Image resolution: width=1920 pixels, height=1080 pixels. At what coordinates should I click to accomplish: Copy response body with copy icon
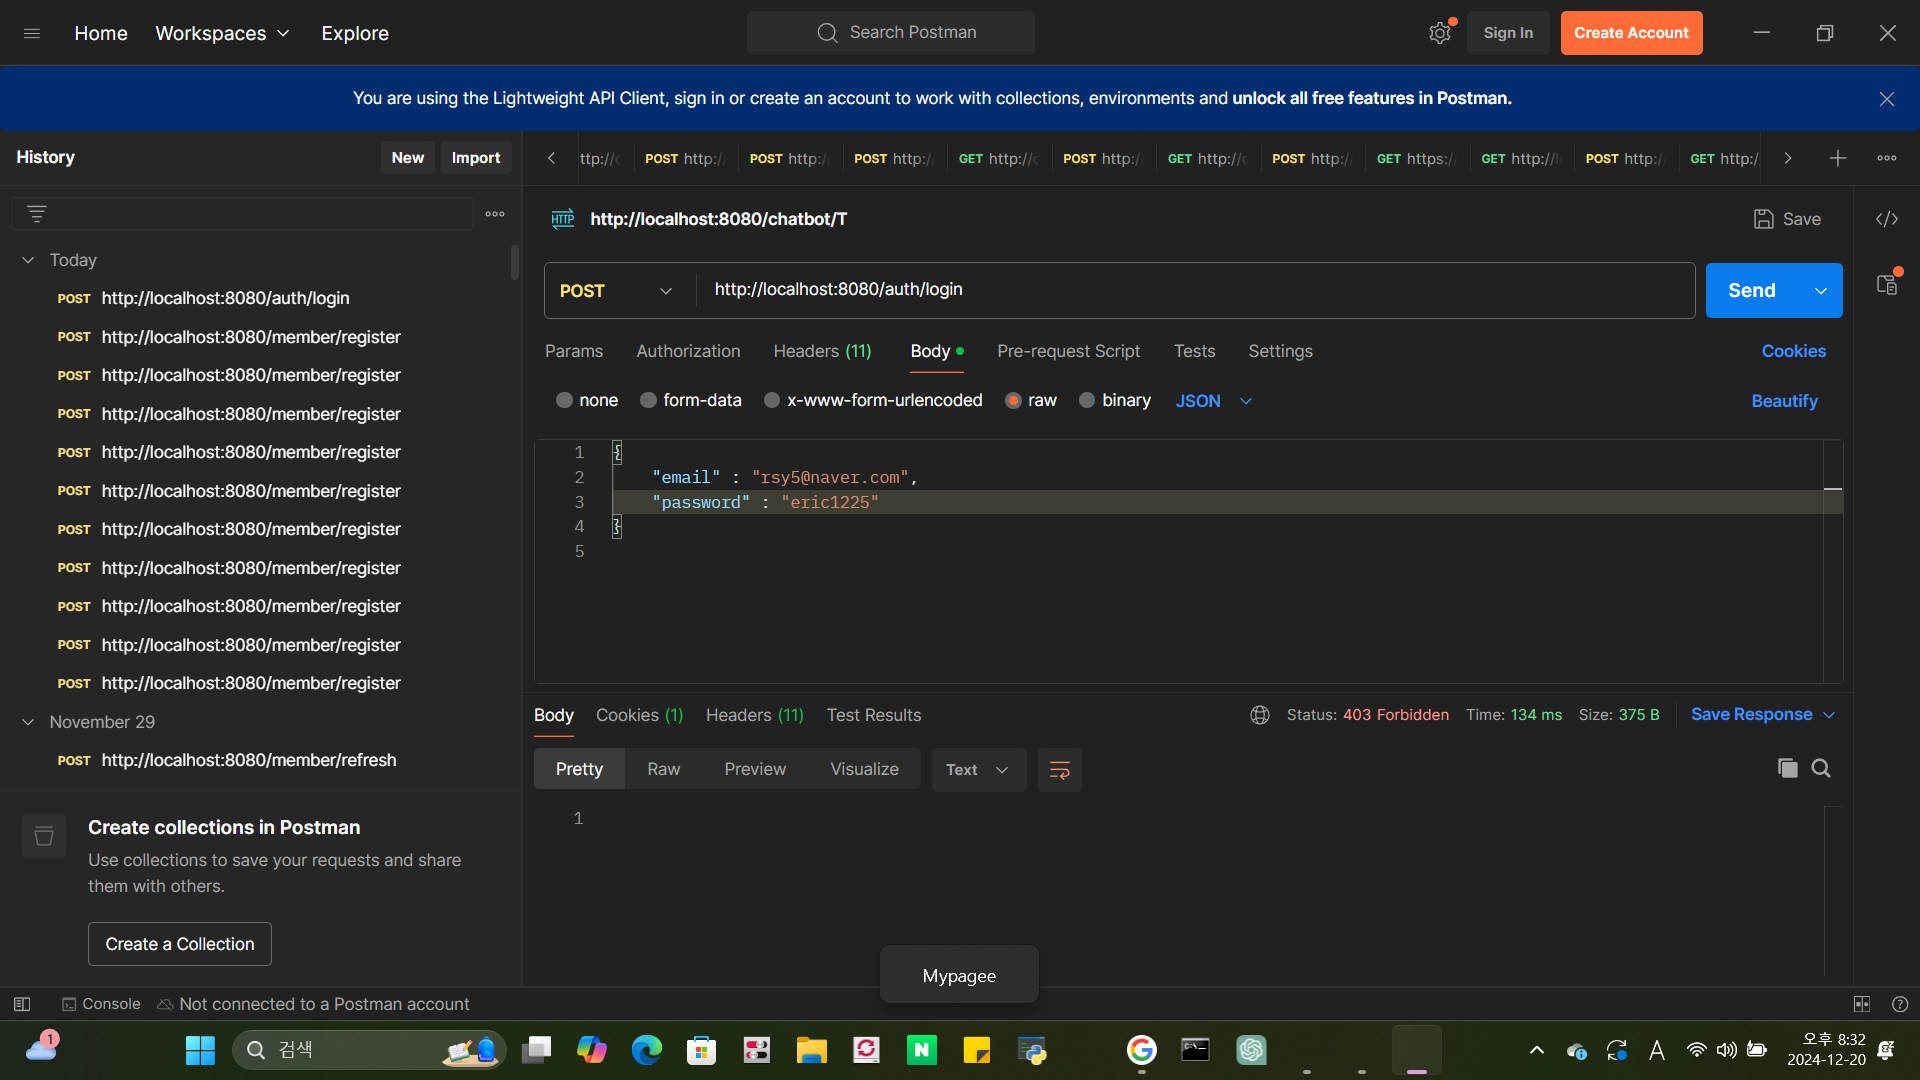[x=1788, y=769]
